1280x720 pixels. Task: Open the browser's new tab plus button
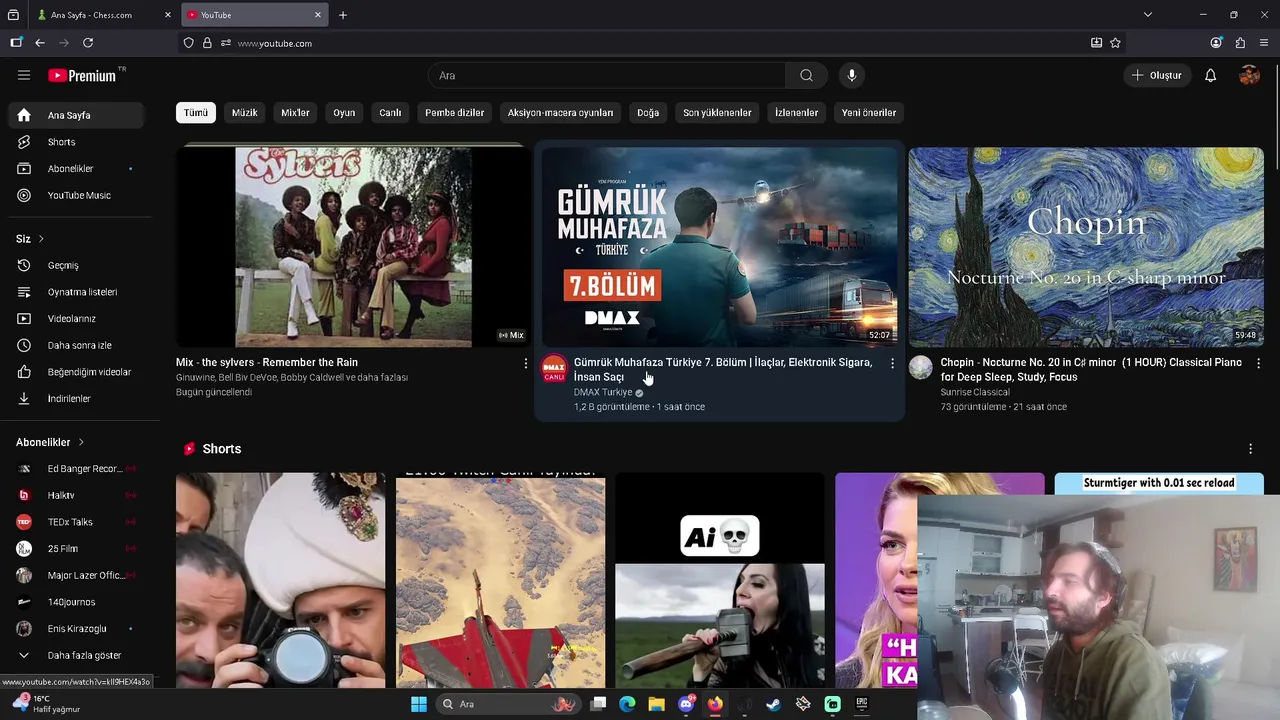(x=343, y=15)
